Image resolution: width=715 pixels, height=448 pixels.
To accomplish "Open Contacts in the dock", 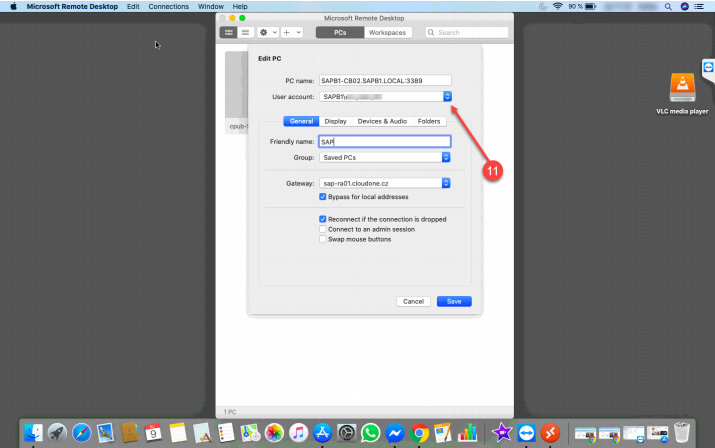I will point(130,432).
